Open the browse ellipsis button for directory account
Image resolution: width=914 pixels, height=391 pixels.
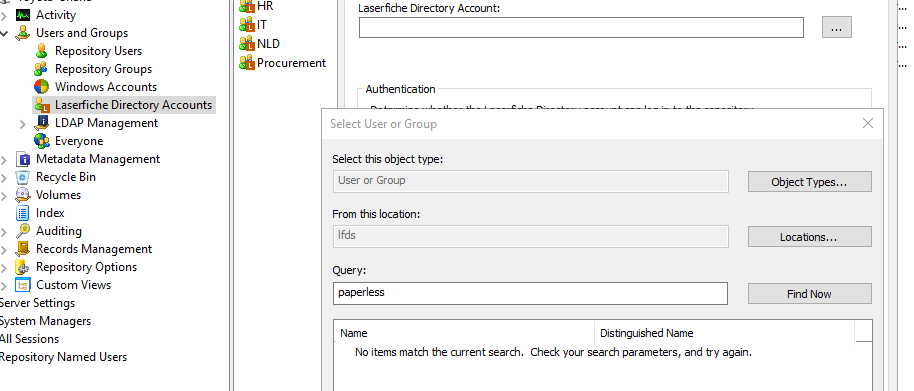[836, 27]
